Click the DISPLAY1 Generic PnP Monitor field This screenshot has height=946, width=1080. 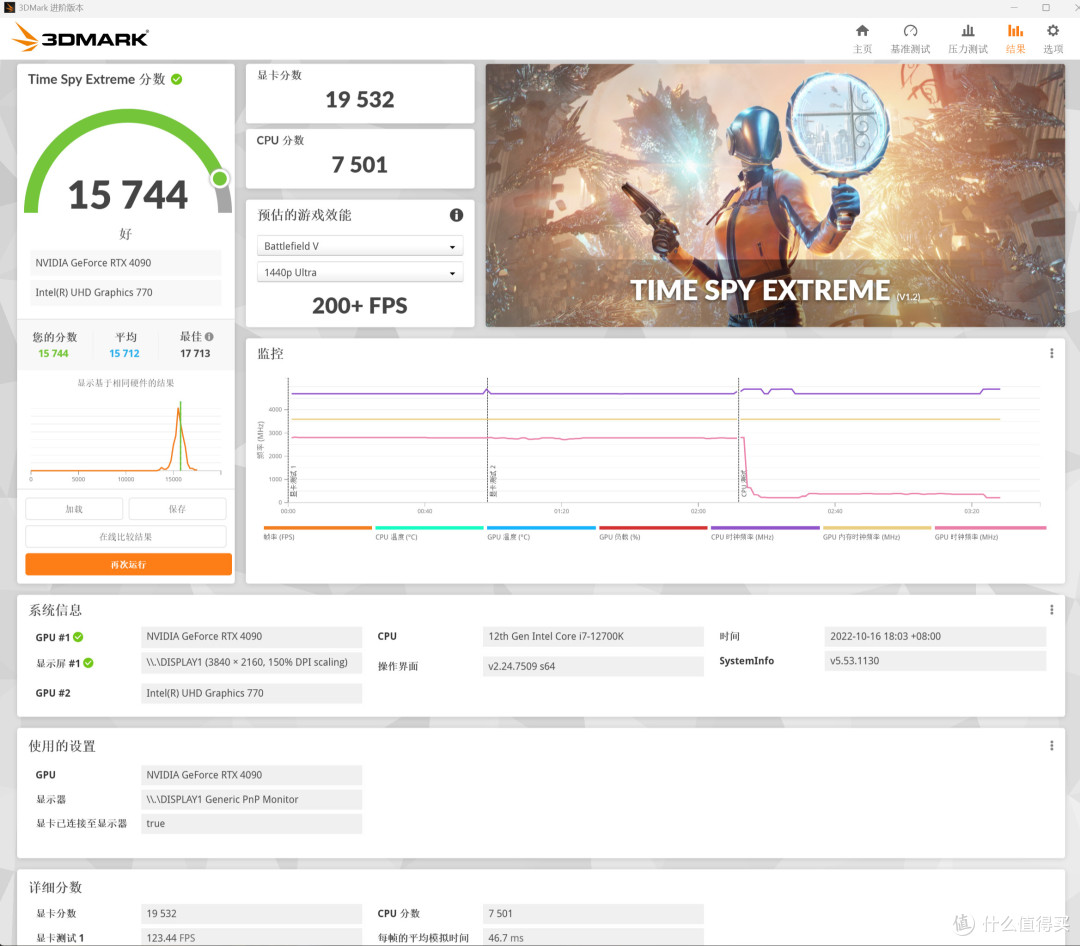pyautogui.click(x=251, y=799)
